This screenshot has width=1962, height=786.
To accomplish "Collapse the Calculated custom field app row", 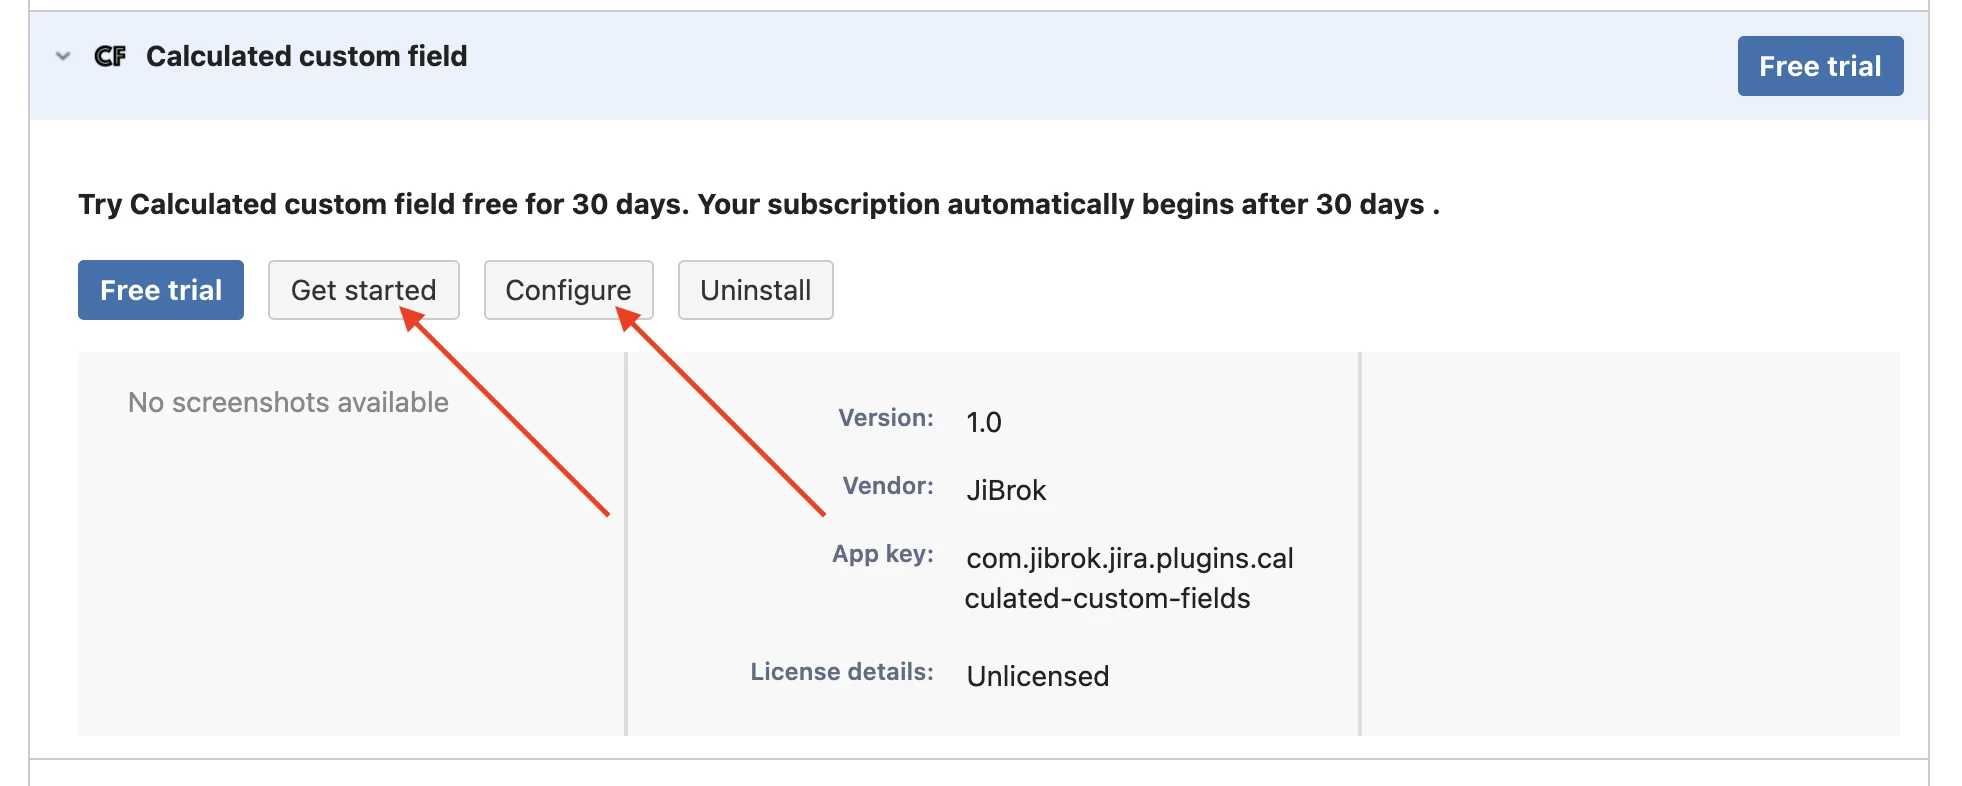I will click(x=63, y=56).
